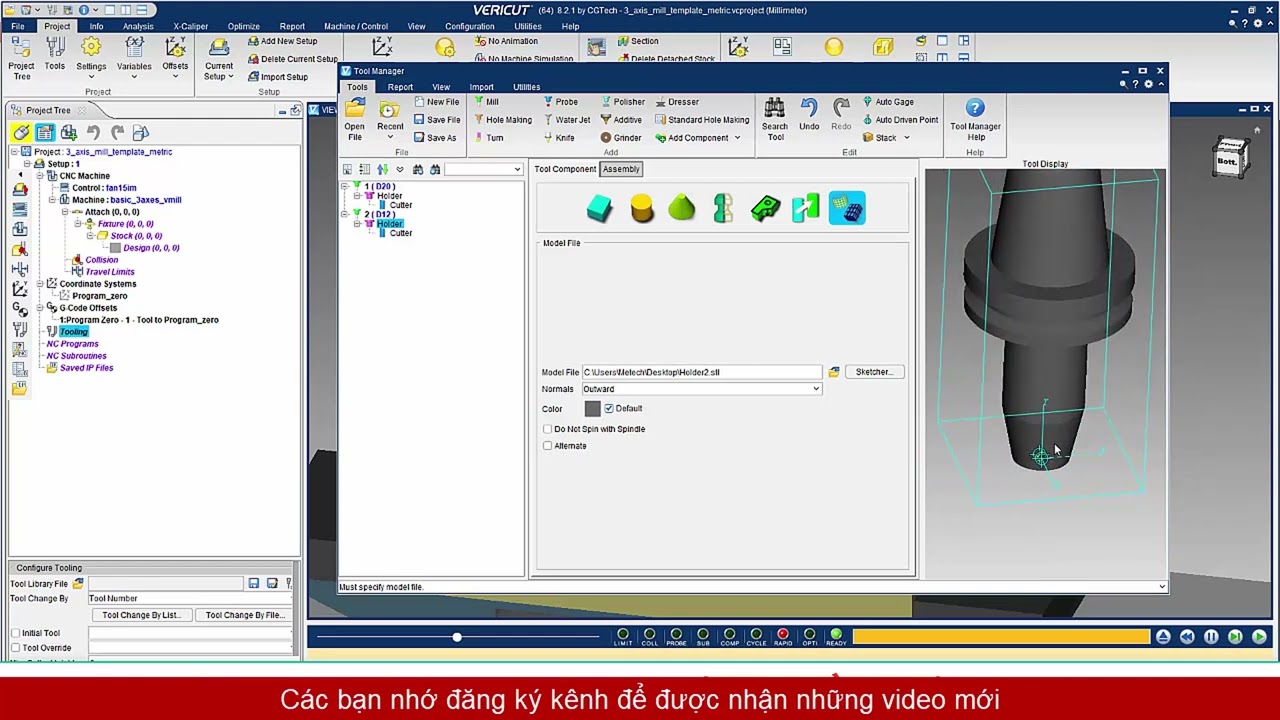Add a Water Jet tool
This screenshot has height=720, width=1280.
(x=566, y=120)
